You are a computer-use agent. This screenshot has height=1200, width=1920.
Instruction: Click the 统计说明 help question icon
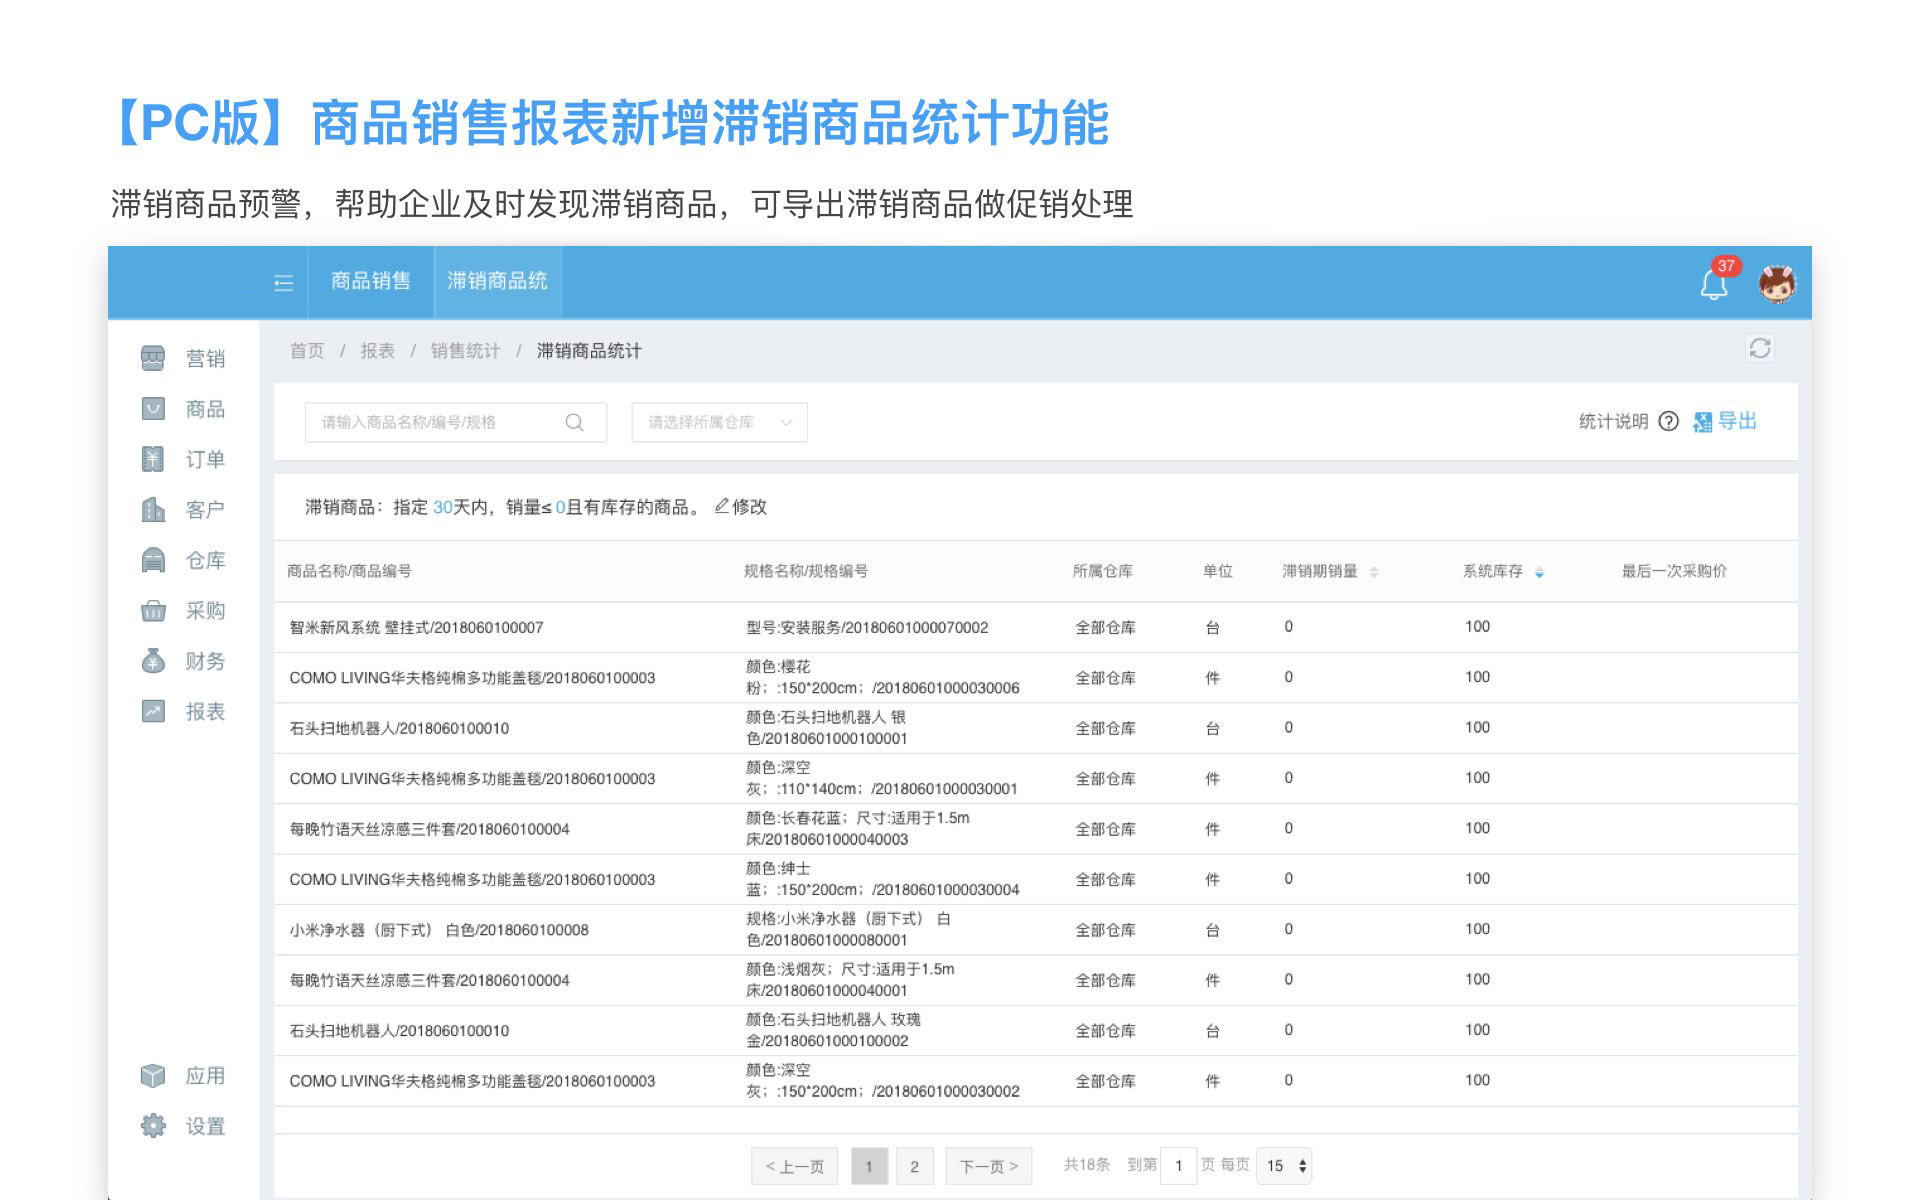click(x=1668, y=421)
